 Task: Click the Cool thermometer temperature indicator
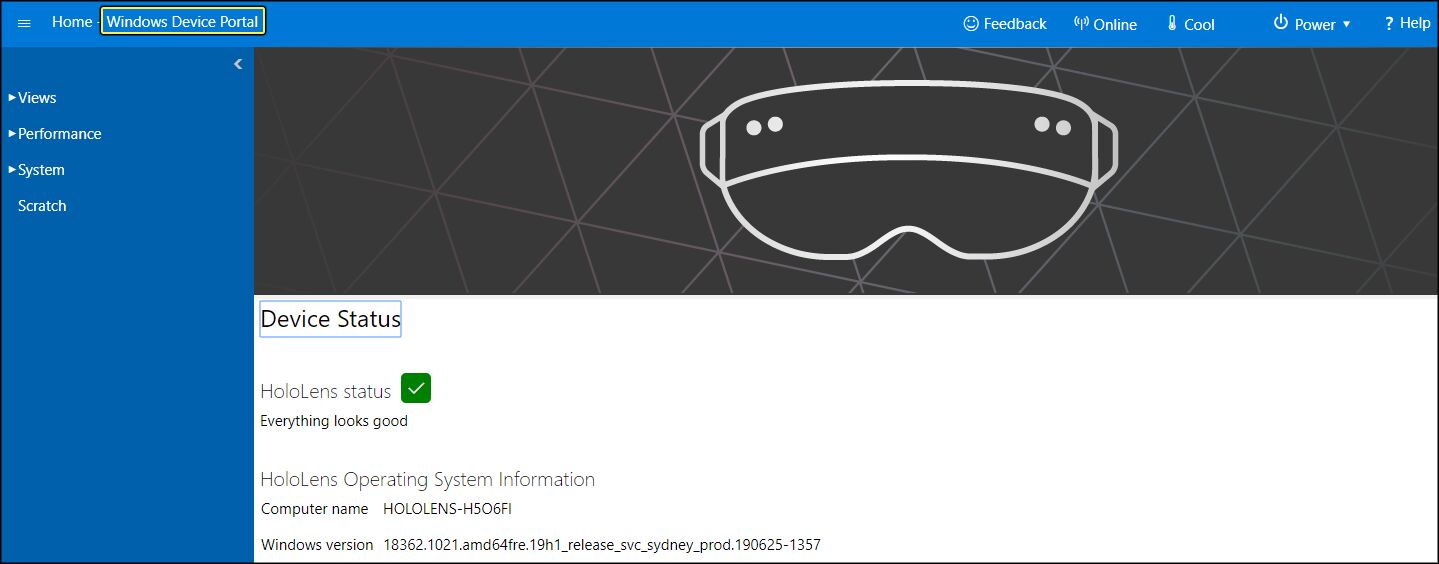pyautogui.click(x=1191, y=24)
